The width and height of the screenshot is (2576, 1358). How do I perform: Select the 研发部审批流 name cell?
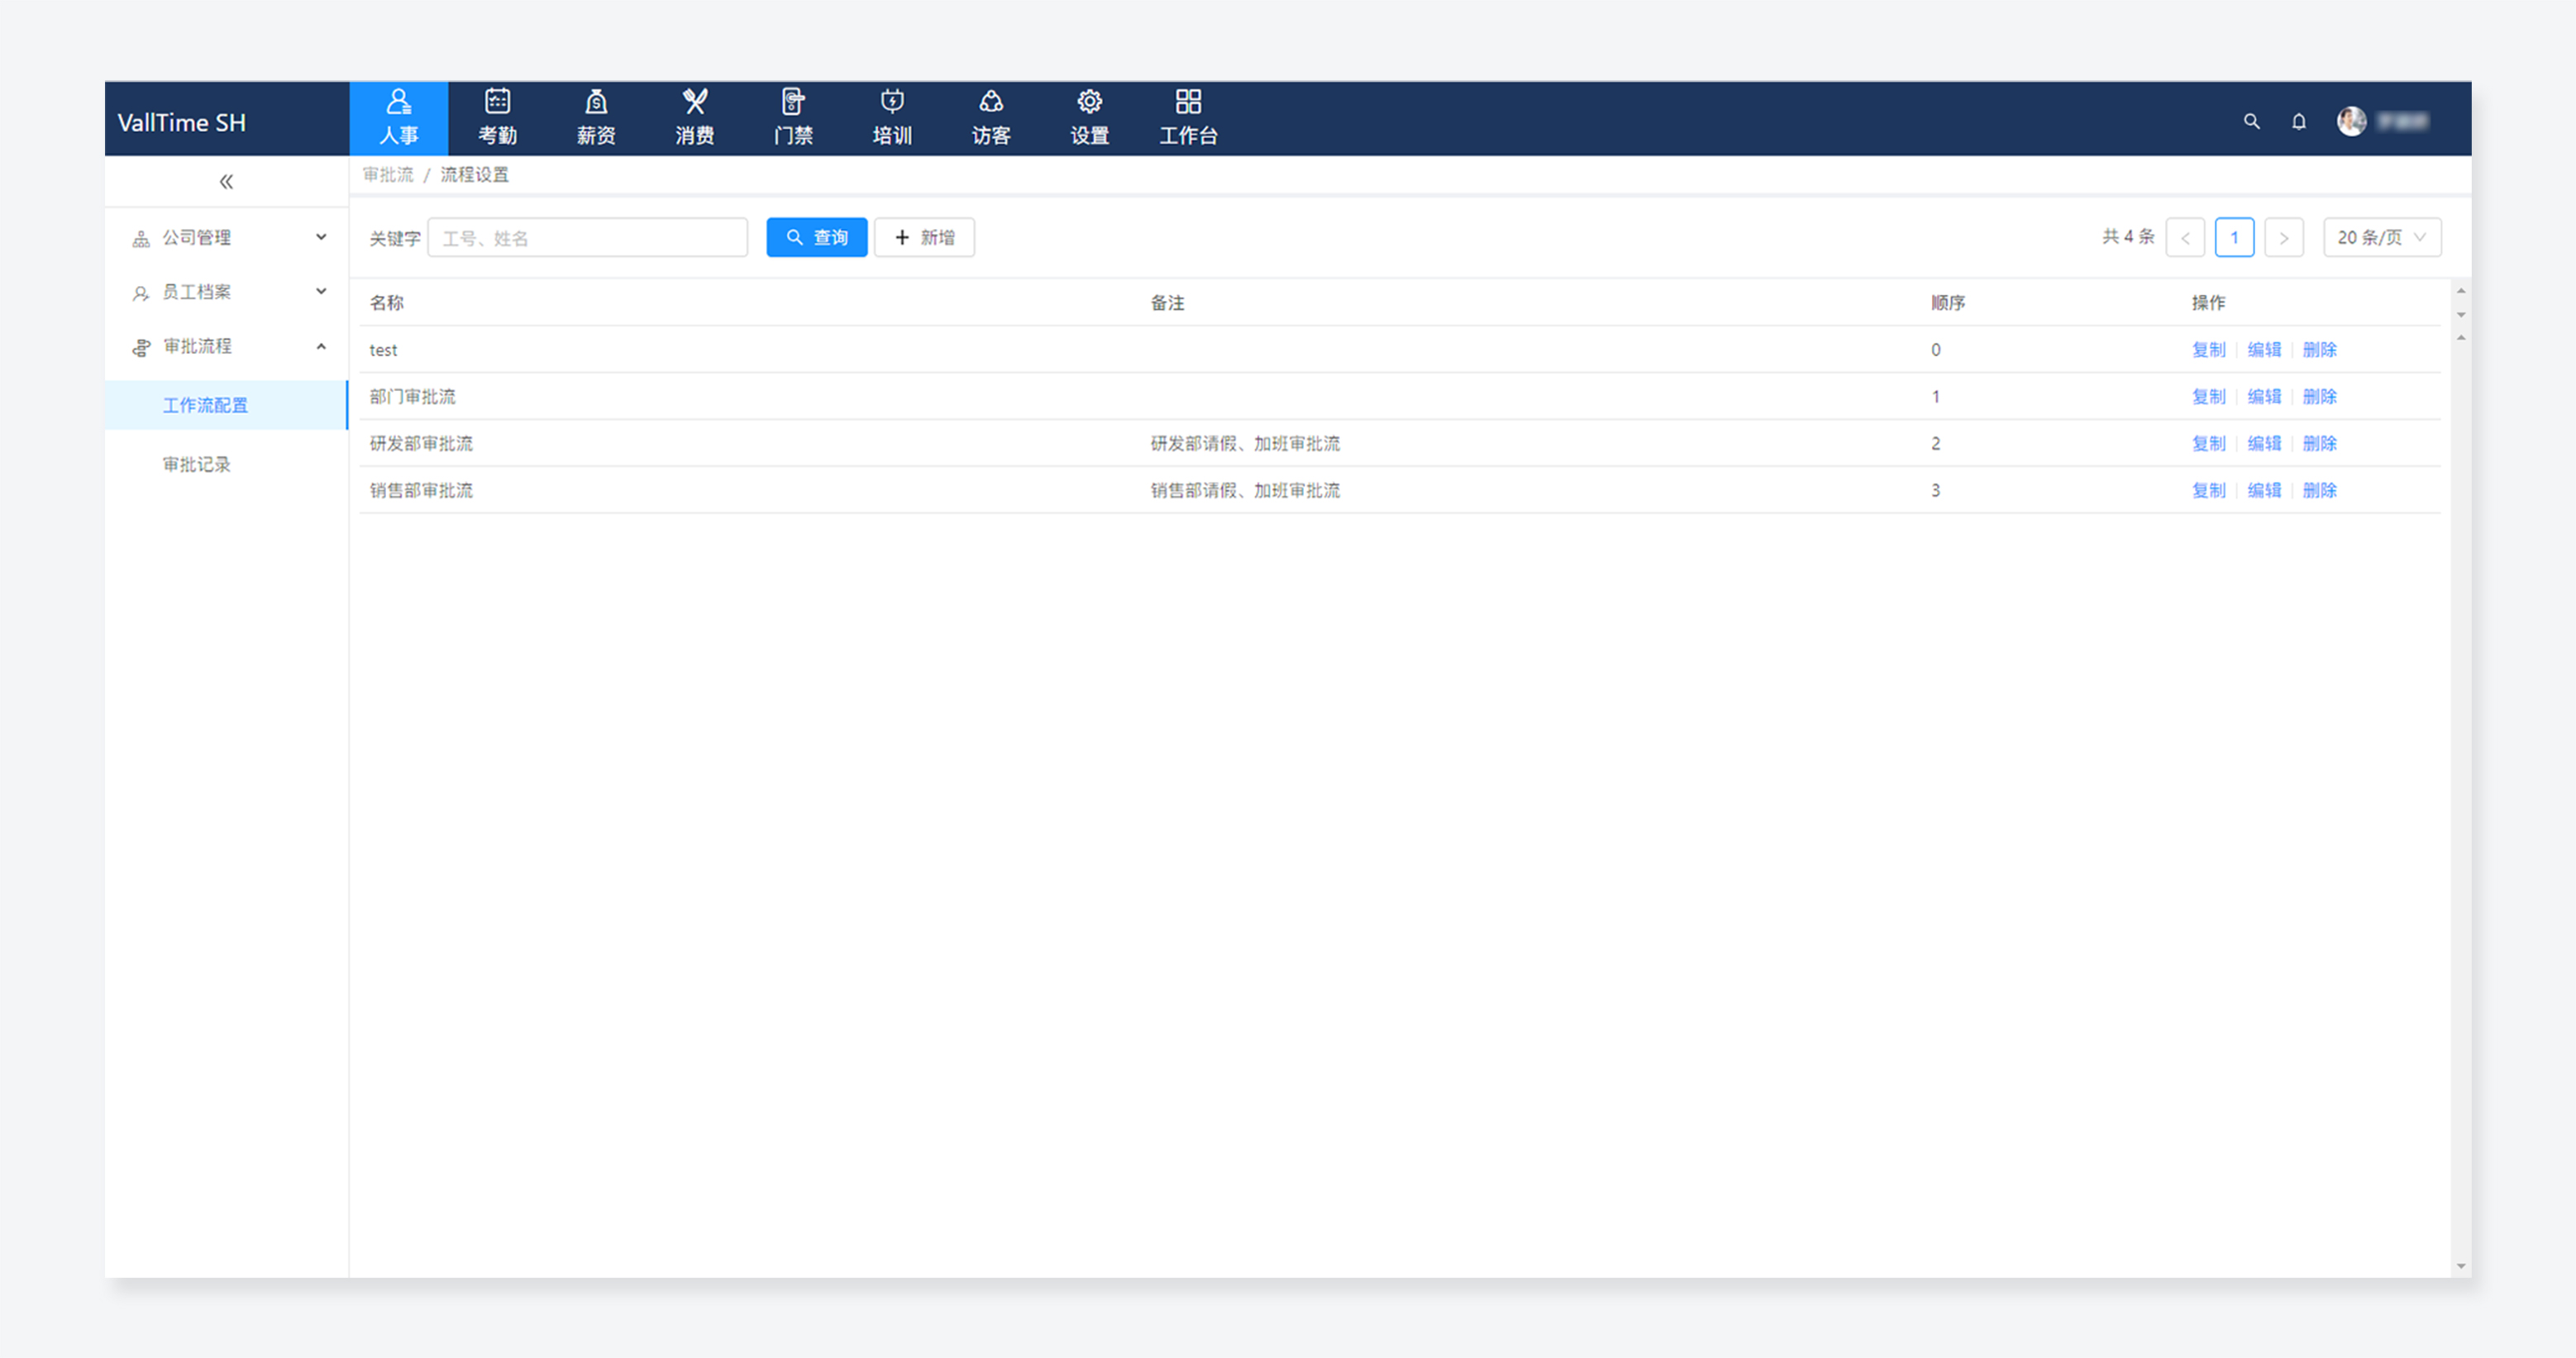421,444
